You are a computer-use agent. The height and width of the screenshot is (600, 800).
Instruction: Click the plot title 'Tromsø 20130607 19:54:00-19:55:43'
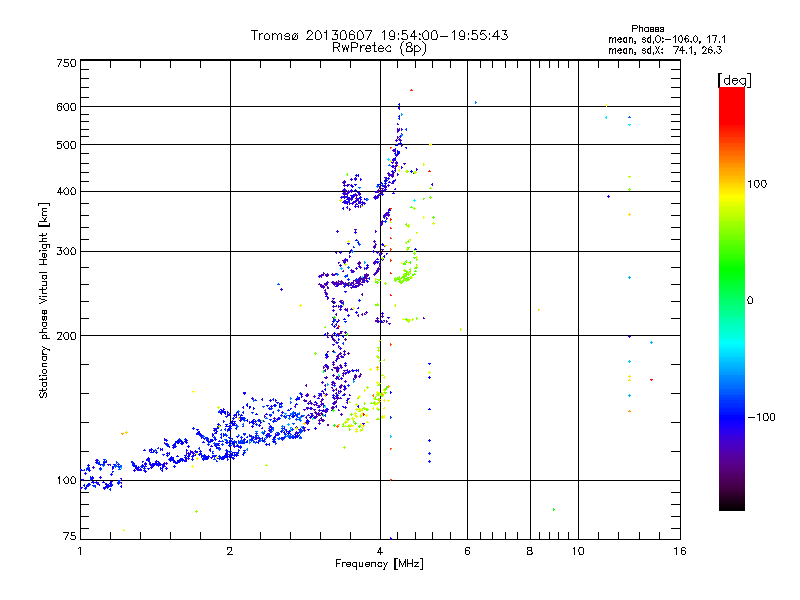(379, 35)
